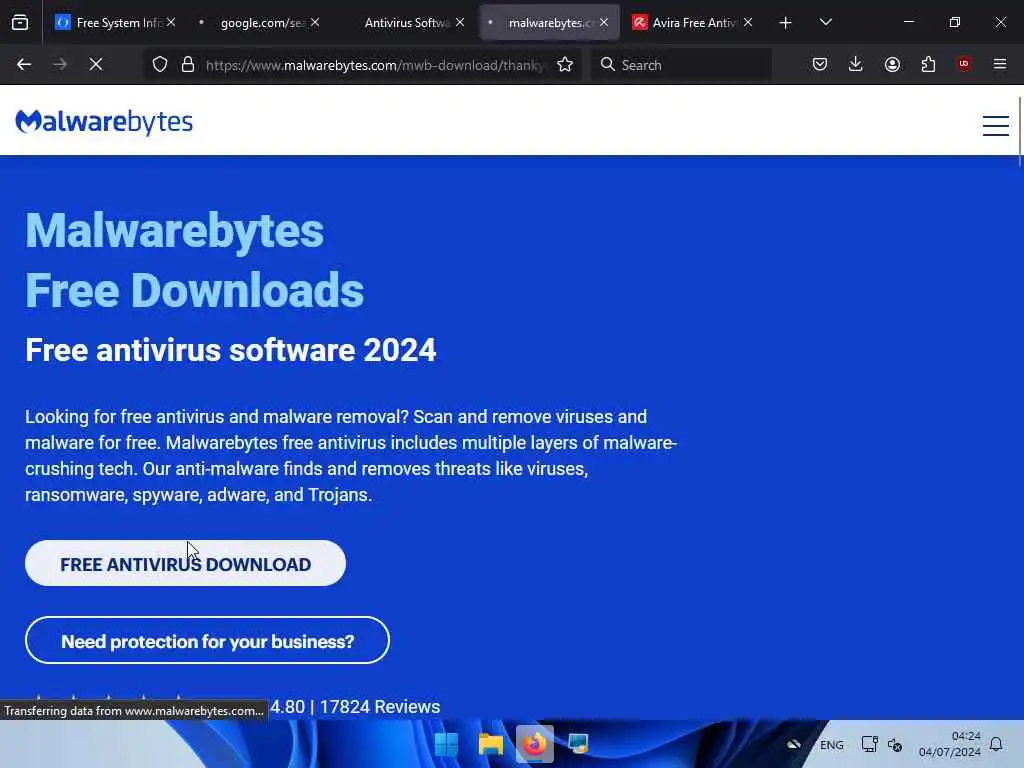Open network status tray icon
The height and width of the screenshot is (768, 1024).
pos(869,744)
